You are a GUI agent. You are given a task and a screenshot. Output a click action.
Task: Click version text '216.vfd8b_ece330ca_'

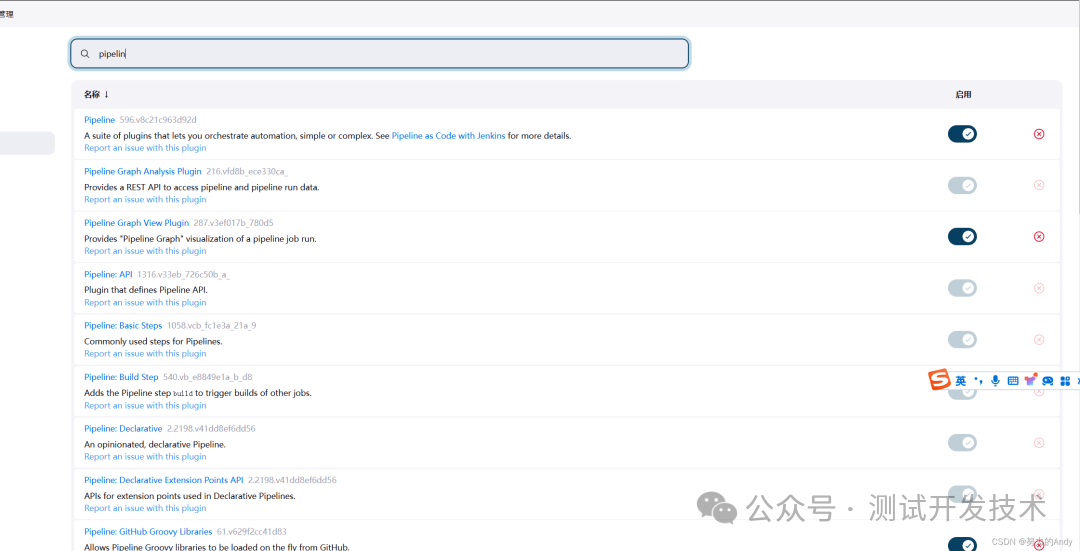pos(247,171)
